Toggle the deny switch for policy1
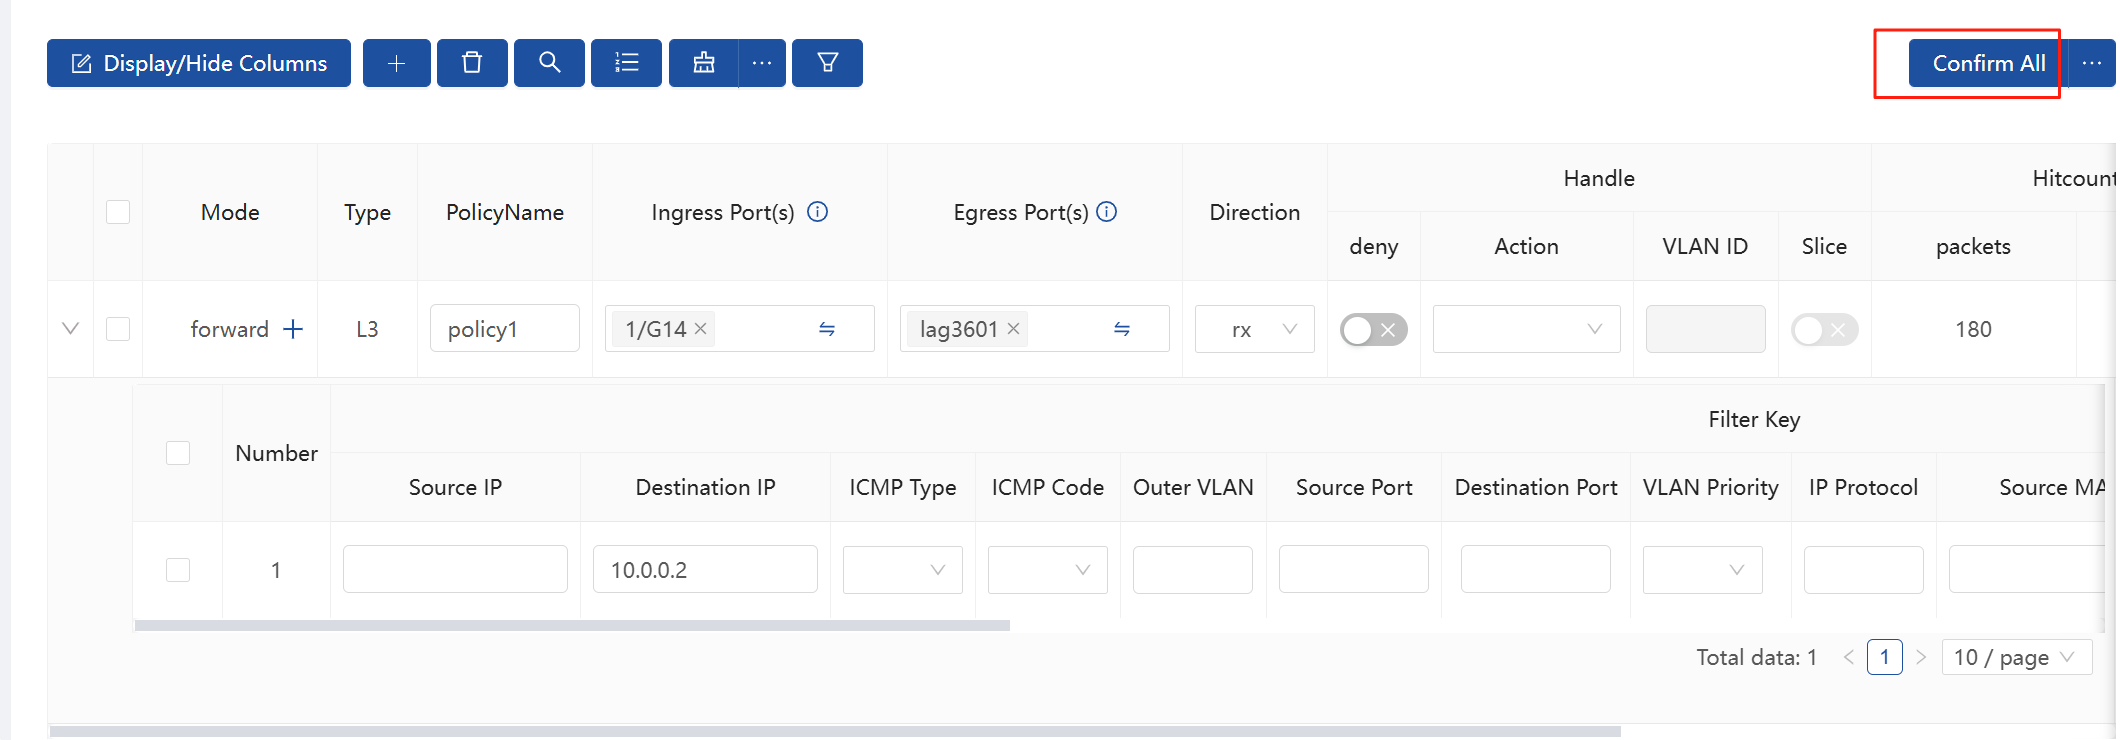 coord(1373,329)
